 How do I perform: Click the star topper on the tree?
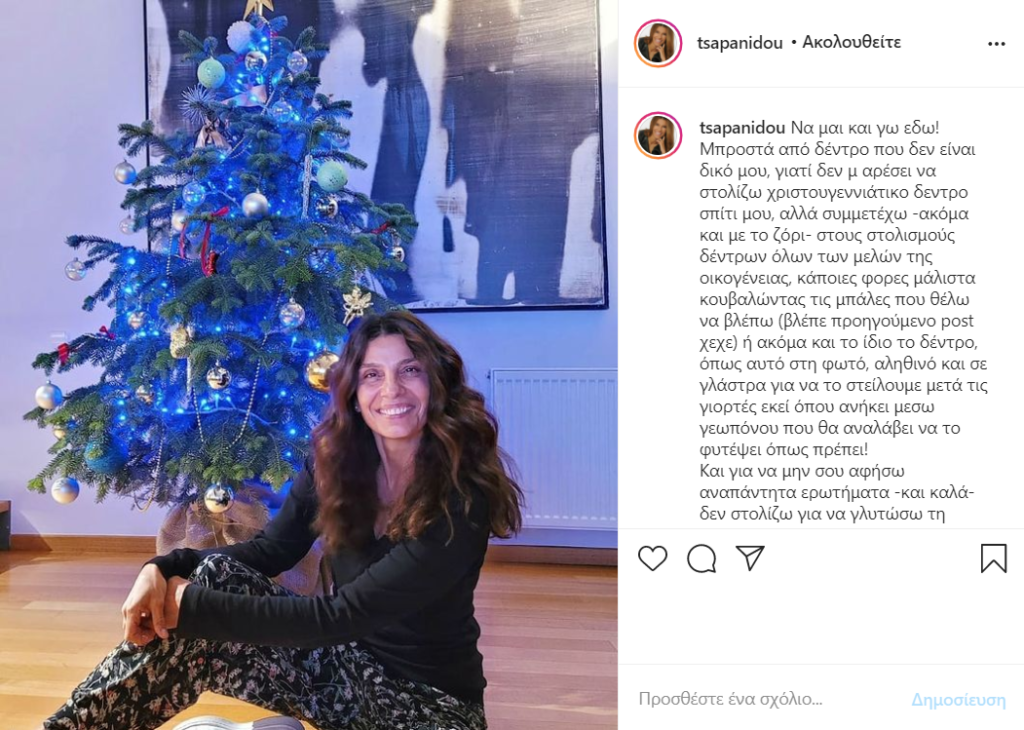pos(260,8)
